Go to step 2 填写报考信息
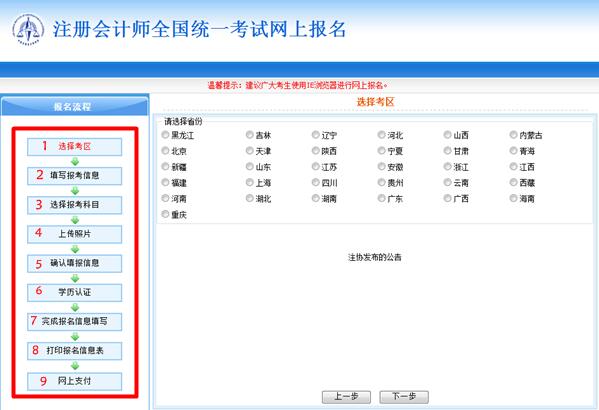Screen dimensions: 599x410 (x=74, y=176)
